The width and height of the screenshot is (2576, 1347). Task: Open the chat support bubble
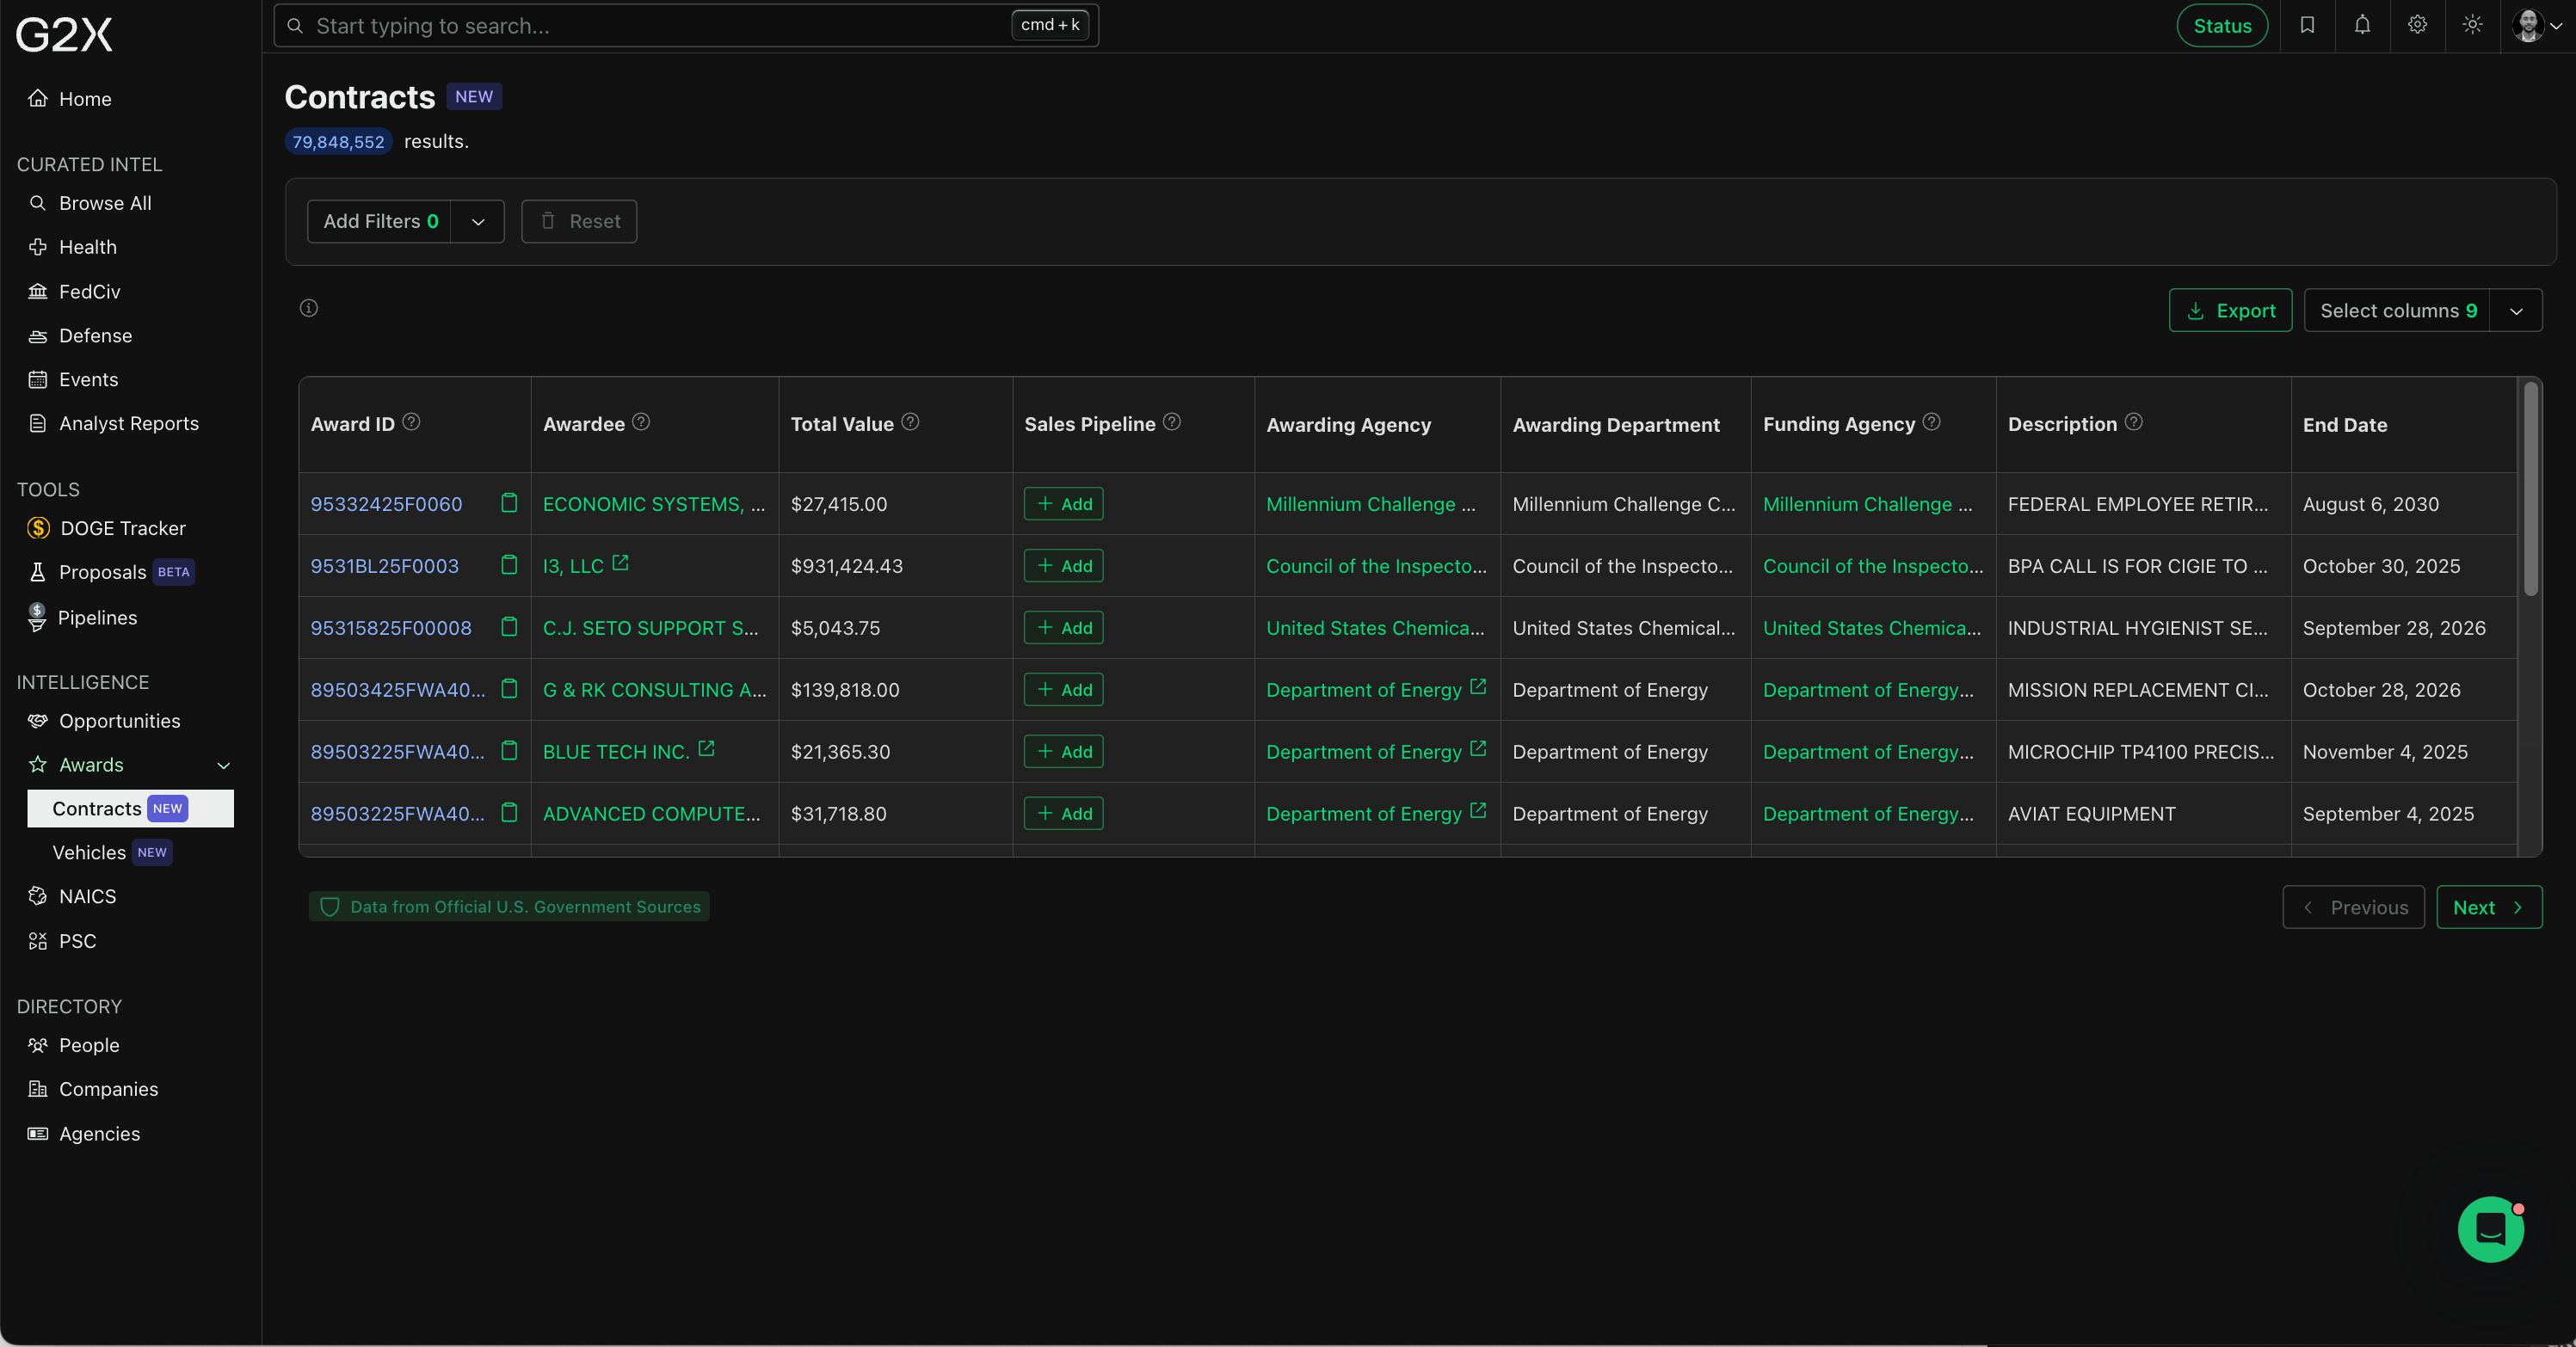(x=2490, y=1229)
